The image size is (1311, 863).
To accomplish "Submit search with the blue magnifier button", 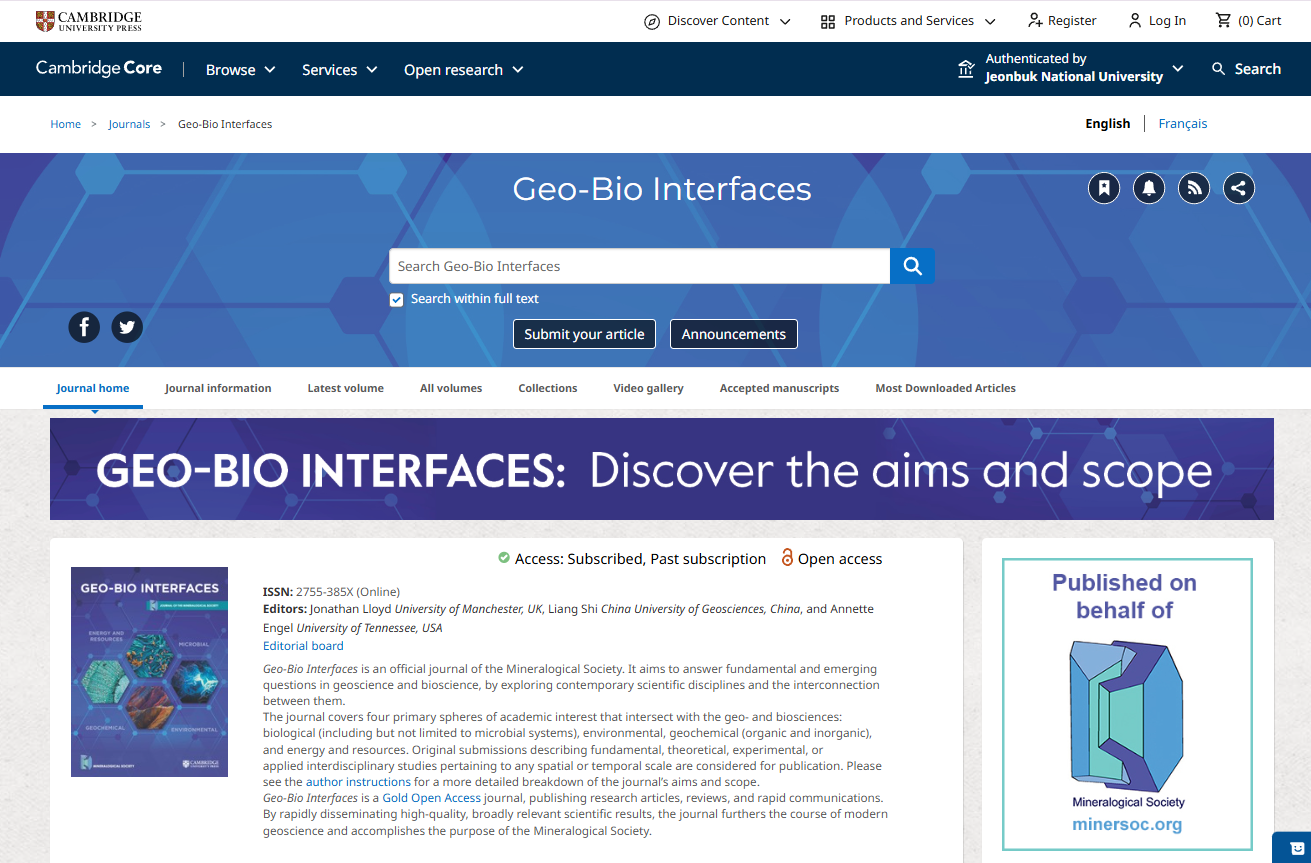I will pyautogui.click(x=912, y=266).
